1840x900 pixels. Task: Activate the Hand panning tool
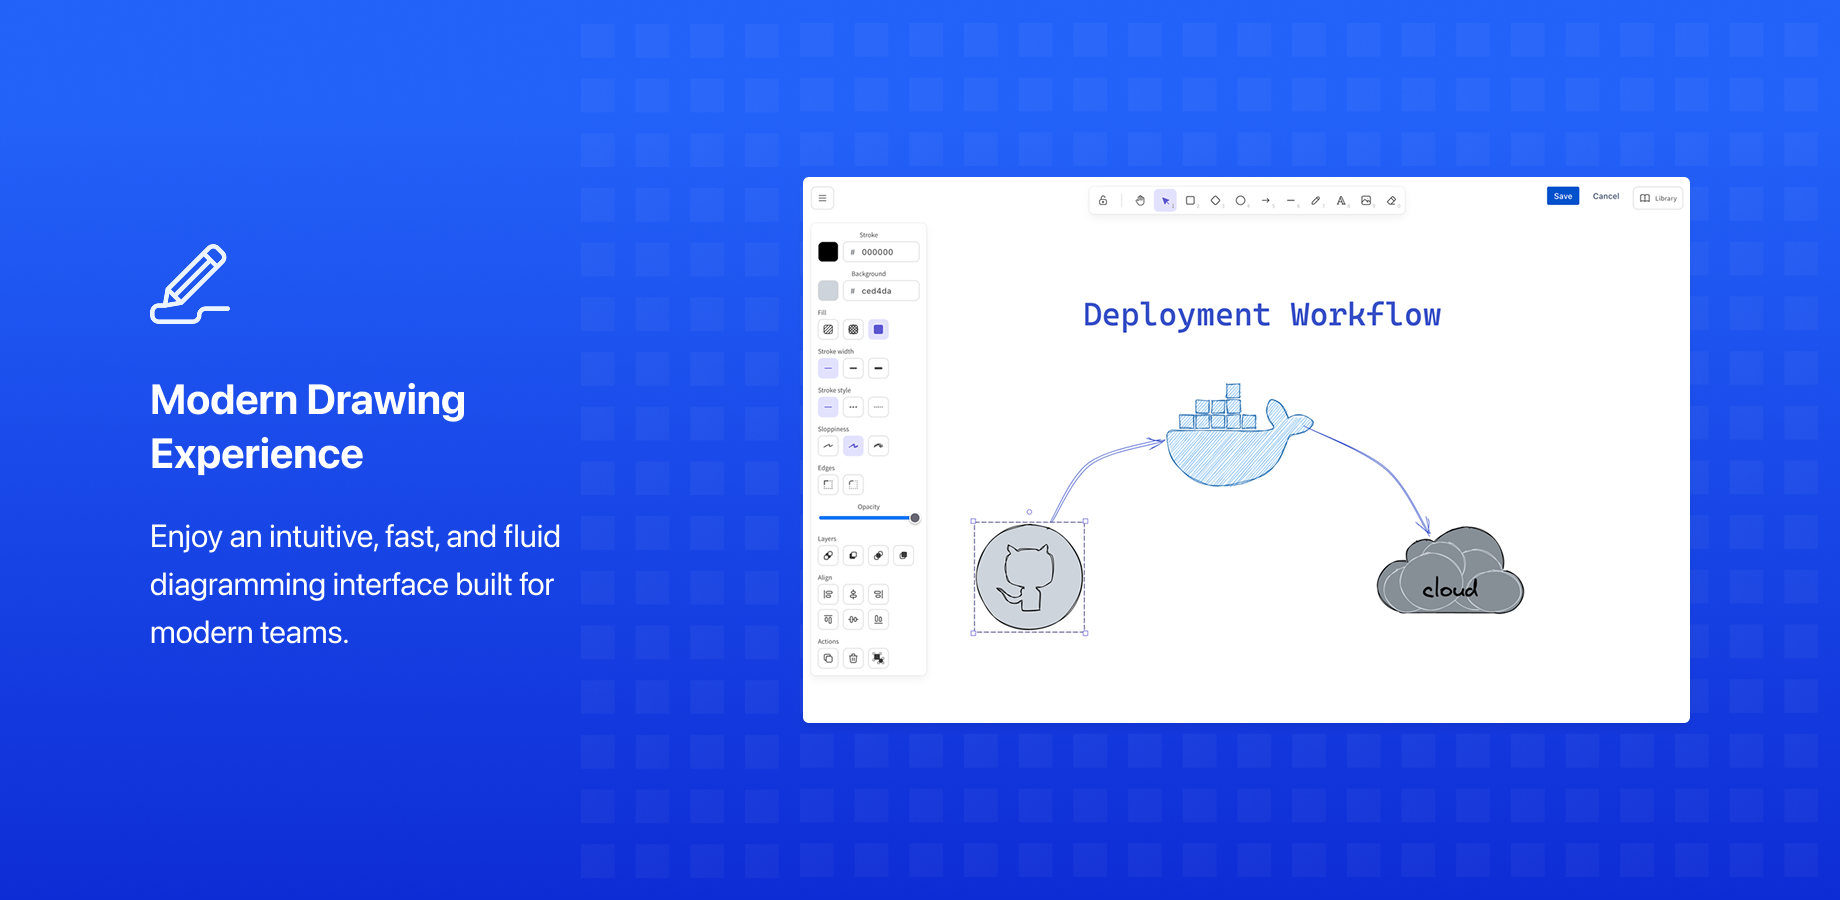pyautogui.click(x=1140, y=200)
